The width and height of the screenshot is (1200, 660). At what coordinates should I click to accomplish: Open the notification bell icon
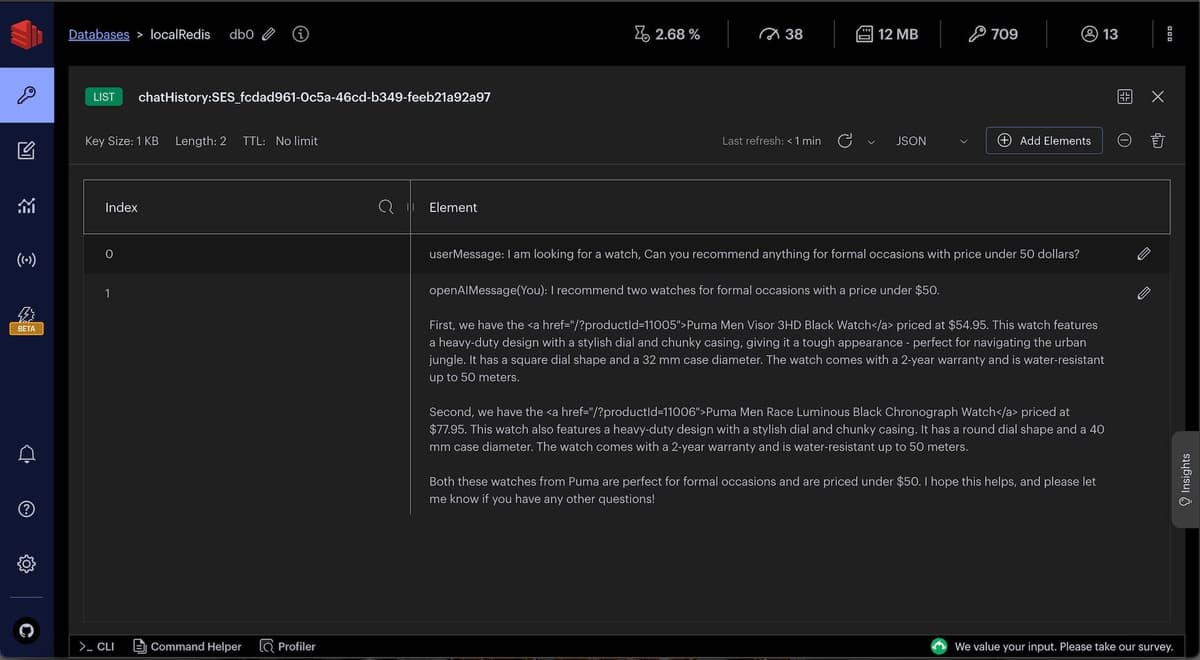(x=27, y=454)
